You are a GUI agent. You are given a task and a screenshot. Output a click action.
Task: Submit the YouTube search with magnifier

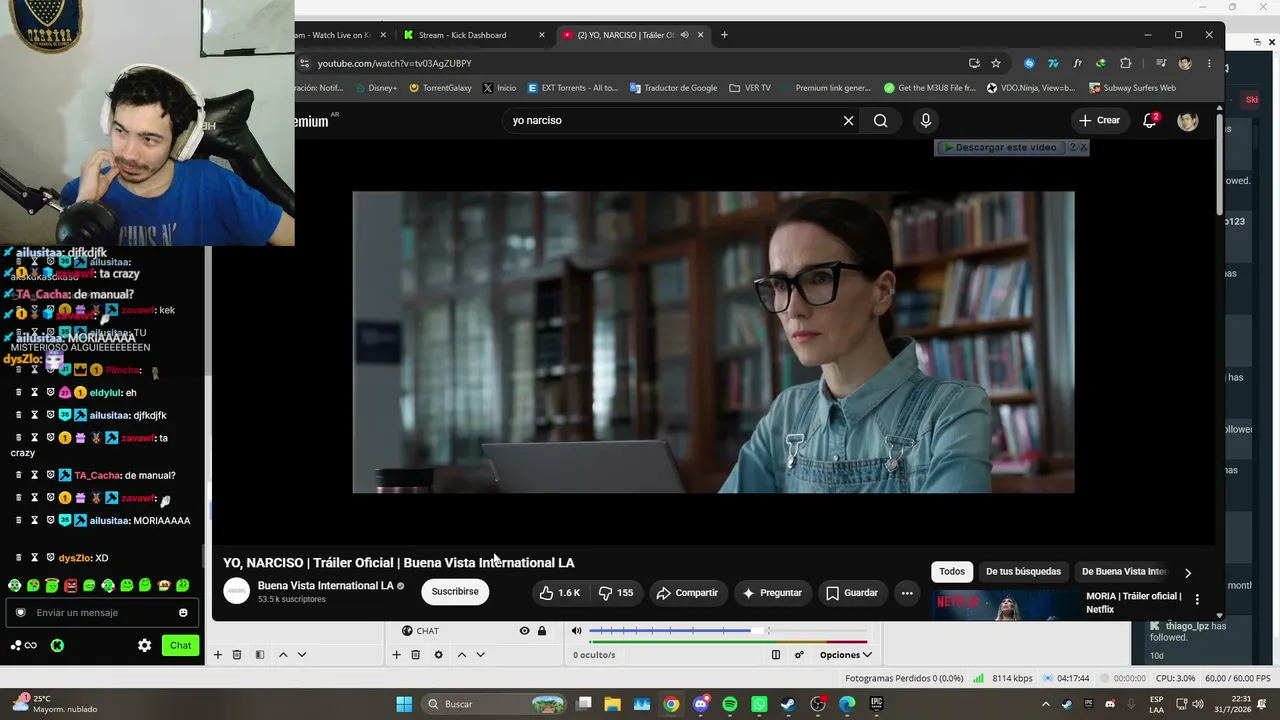[x=880, y=121]
